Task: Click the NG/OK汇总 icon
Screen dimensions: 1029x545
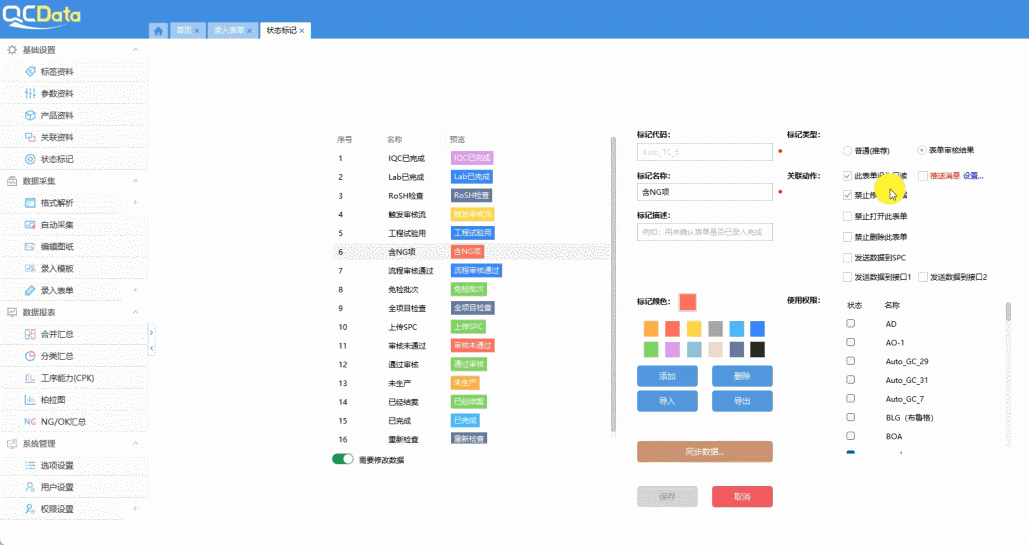Action: (x=31, y=421)
